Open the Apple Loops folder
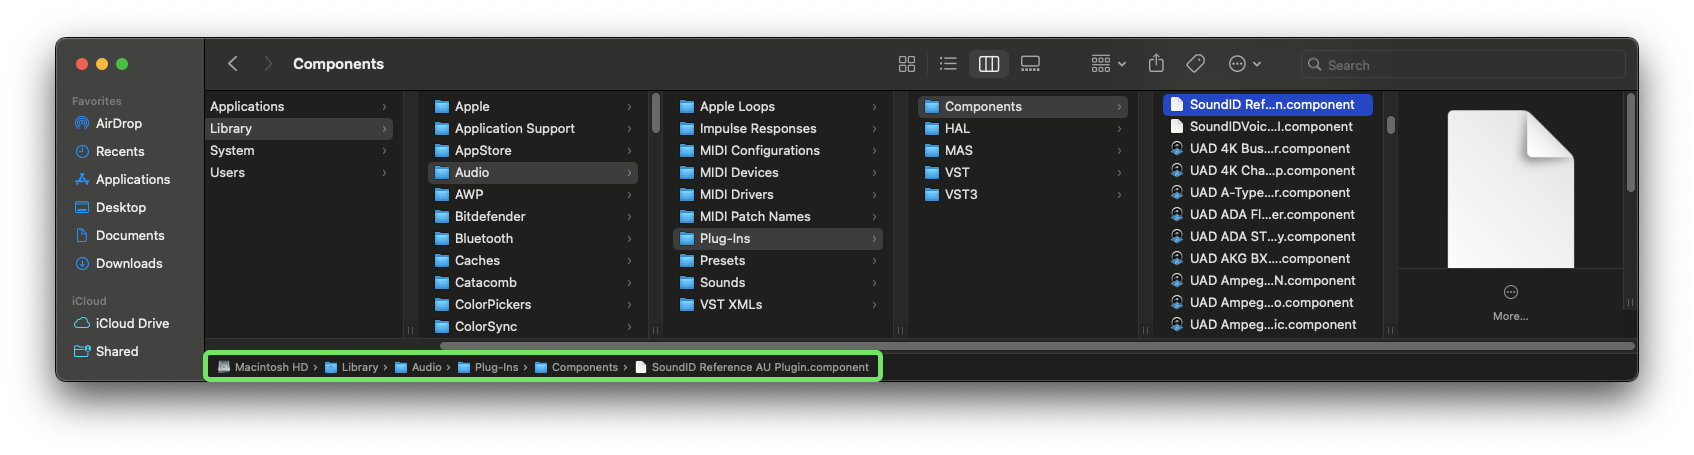 click(778, 106)
